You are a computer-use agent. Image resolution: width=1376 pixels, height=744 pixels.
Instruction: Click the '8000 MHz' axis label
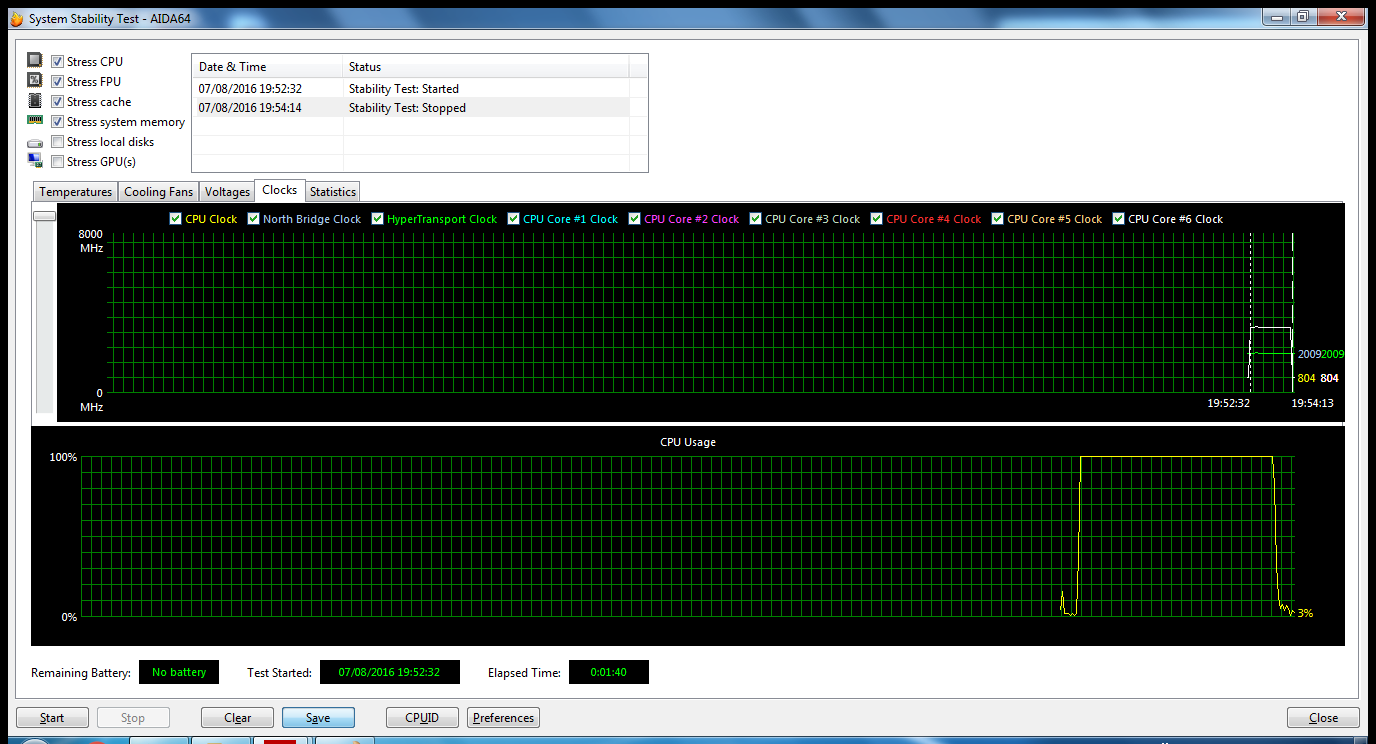point(92,240)
